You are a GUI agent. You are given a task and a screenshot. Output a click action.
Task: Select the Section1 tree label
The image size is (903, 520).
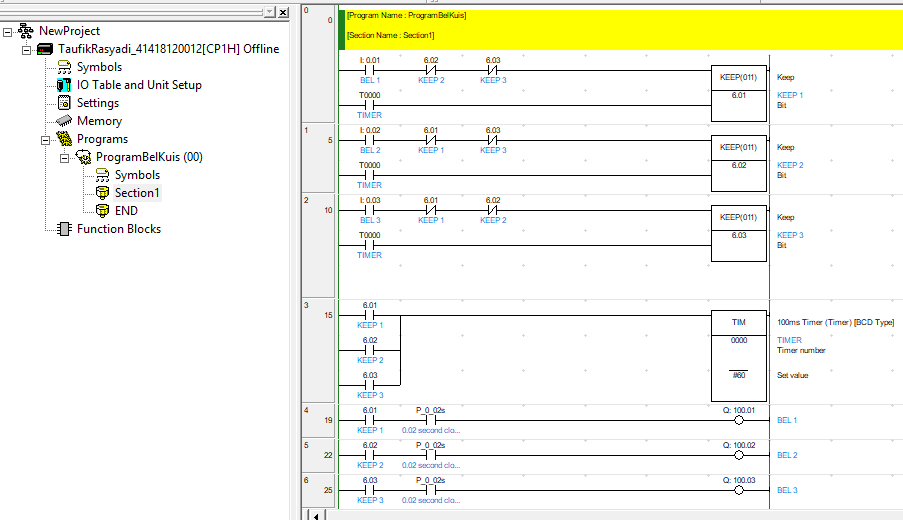[137, 192]
